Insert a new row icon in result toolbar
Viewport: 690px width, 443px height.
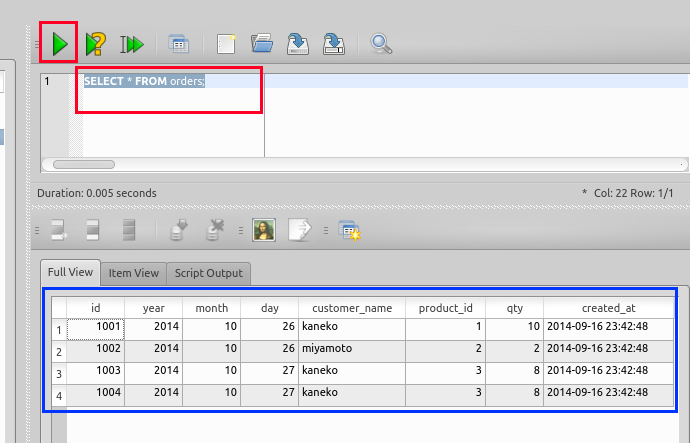click(x=59, y=230)
